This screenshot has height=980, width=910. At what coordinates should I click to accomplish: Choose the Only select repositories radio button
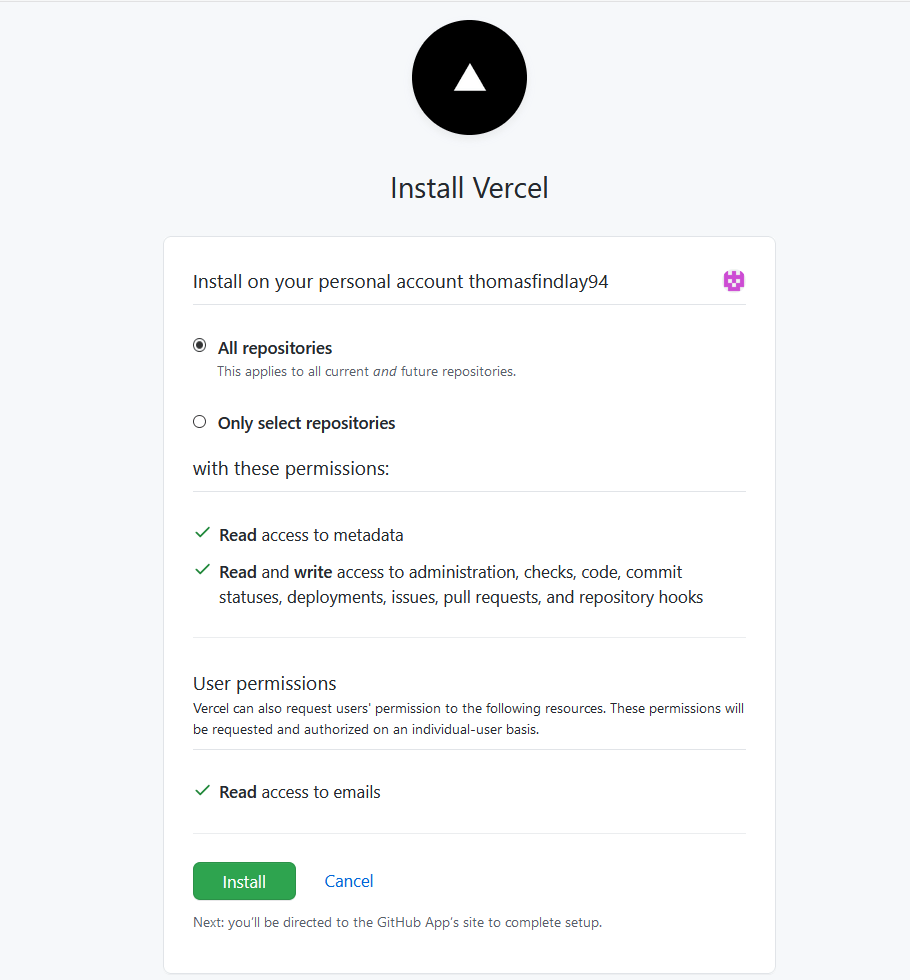(x=199, y=422)
